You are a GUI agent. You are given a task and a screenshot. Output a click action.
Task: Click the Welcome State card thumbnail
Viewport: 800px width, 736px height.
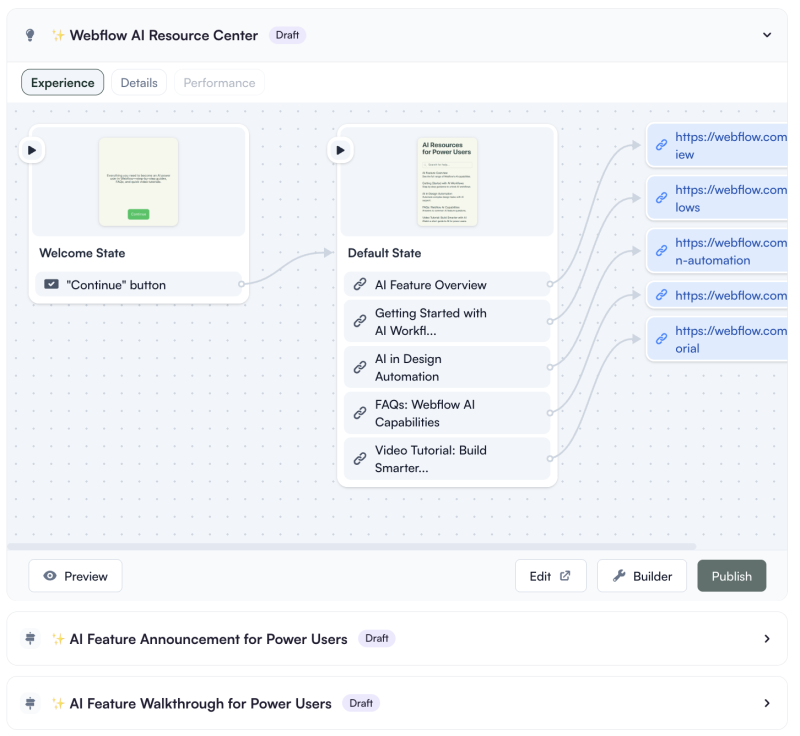pyautogui.click(x=139, y=180)
